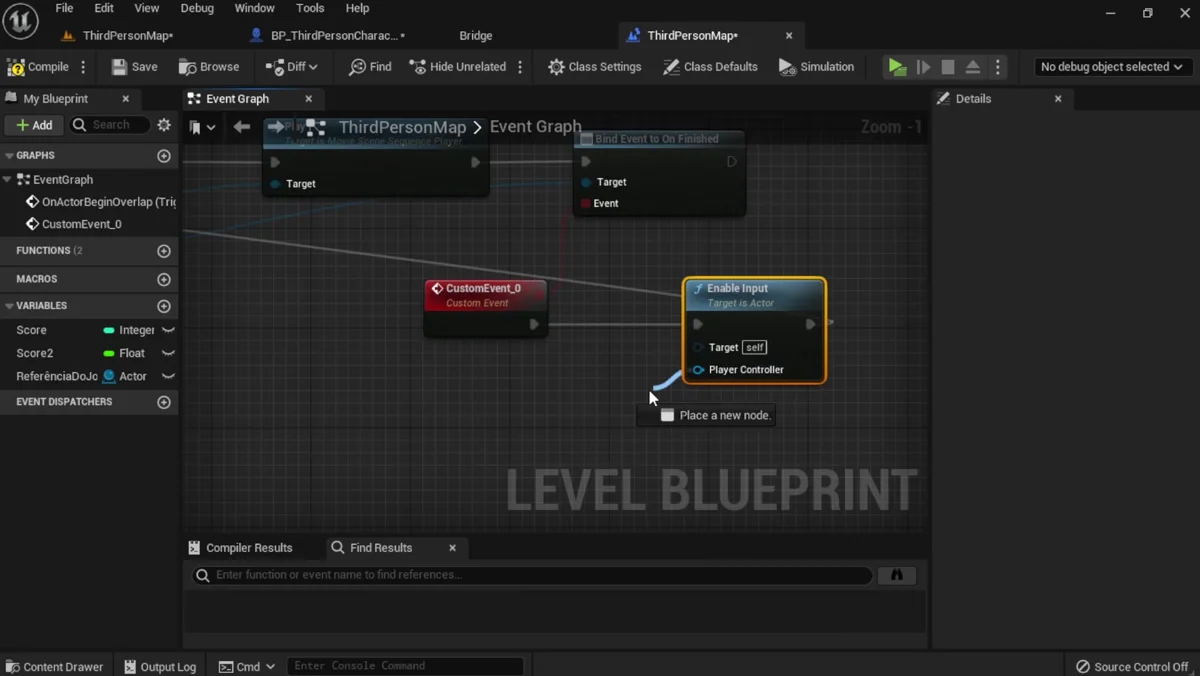
Task: Add a new function with plus icon
Action: click(x=164, y=251)
